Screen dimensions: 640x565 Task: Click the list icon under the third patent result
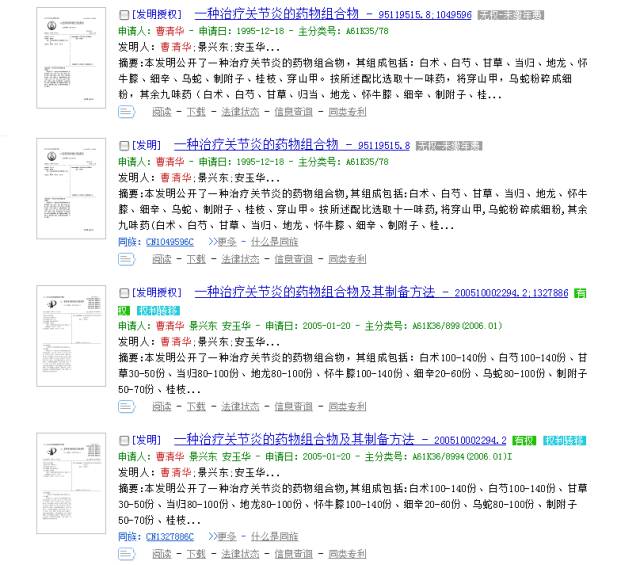(x=126, y=406)
